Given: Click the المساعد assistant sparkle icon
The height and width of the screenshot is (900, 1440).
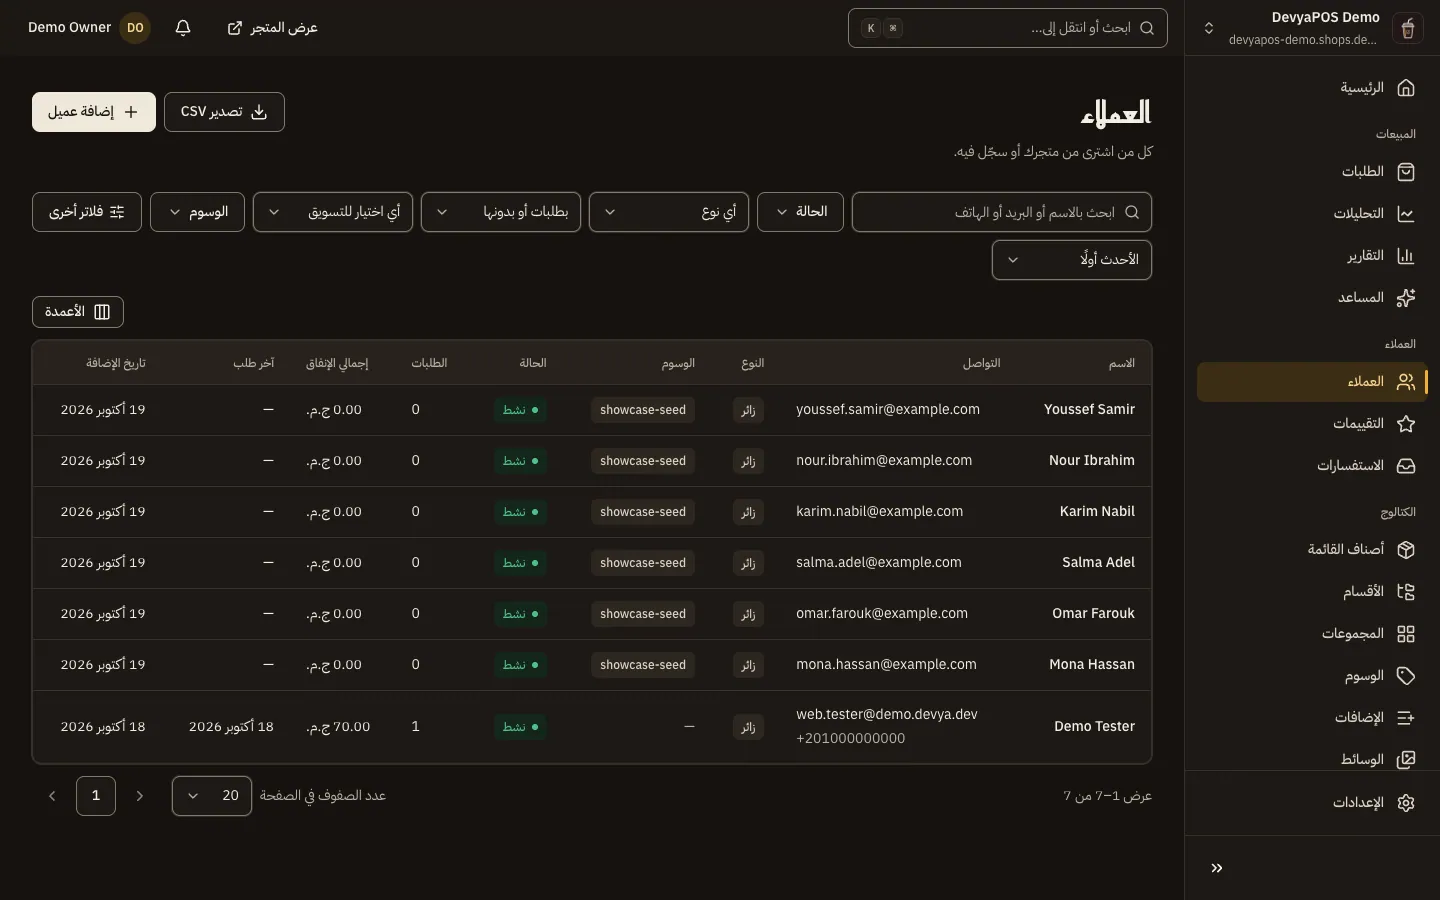Looking at the screenshot, I should (x=1406, y=298).
